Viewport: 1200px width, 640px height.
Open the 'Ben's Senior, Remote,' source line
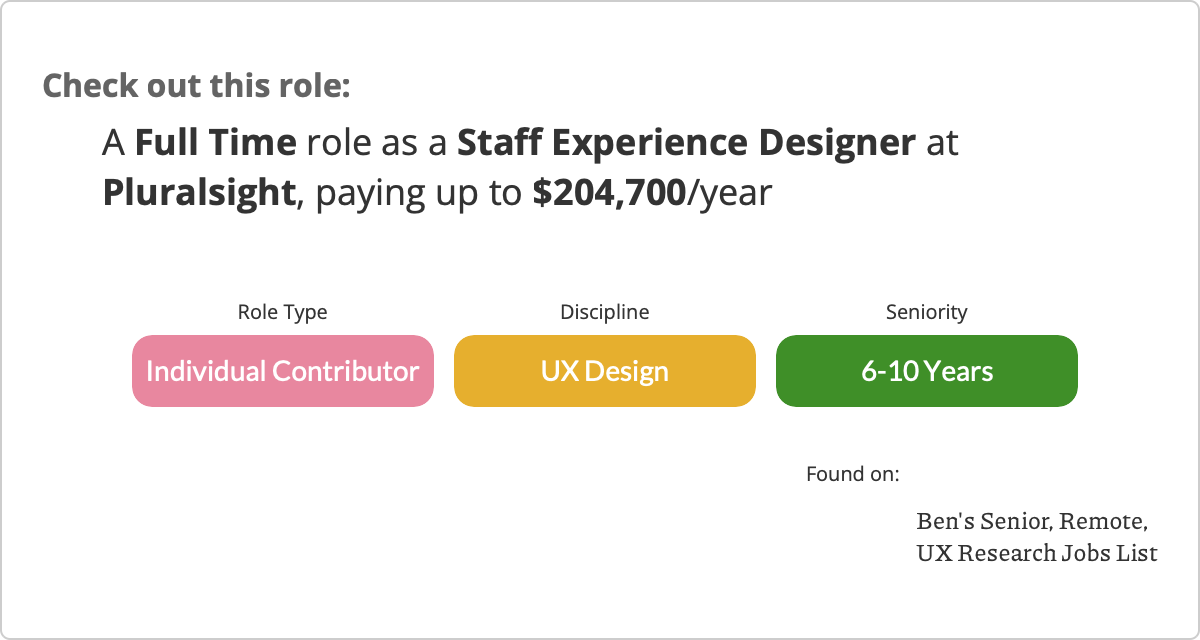[x=1031, y=521]
